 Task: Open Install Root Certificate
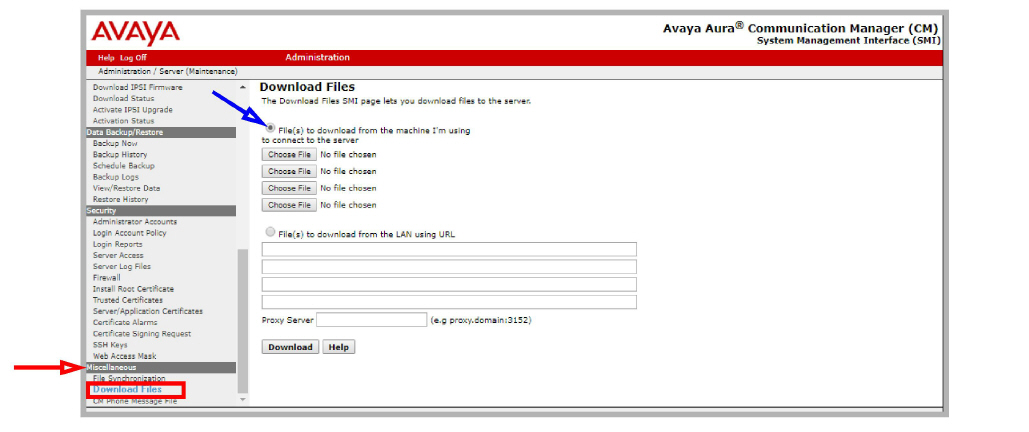(133, 289)
